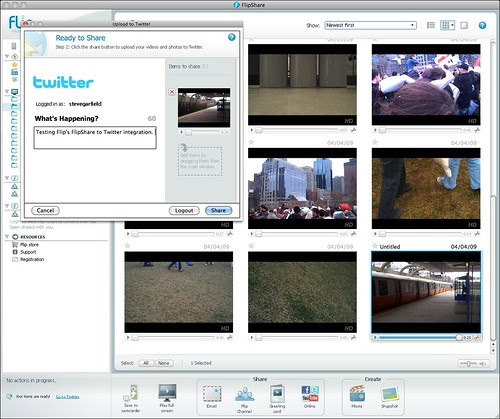Open trim tool for the Untitled train video
This screenshot has width=500, height=419.
pyautogui.click(x=477, y=338)
